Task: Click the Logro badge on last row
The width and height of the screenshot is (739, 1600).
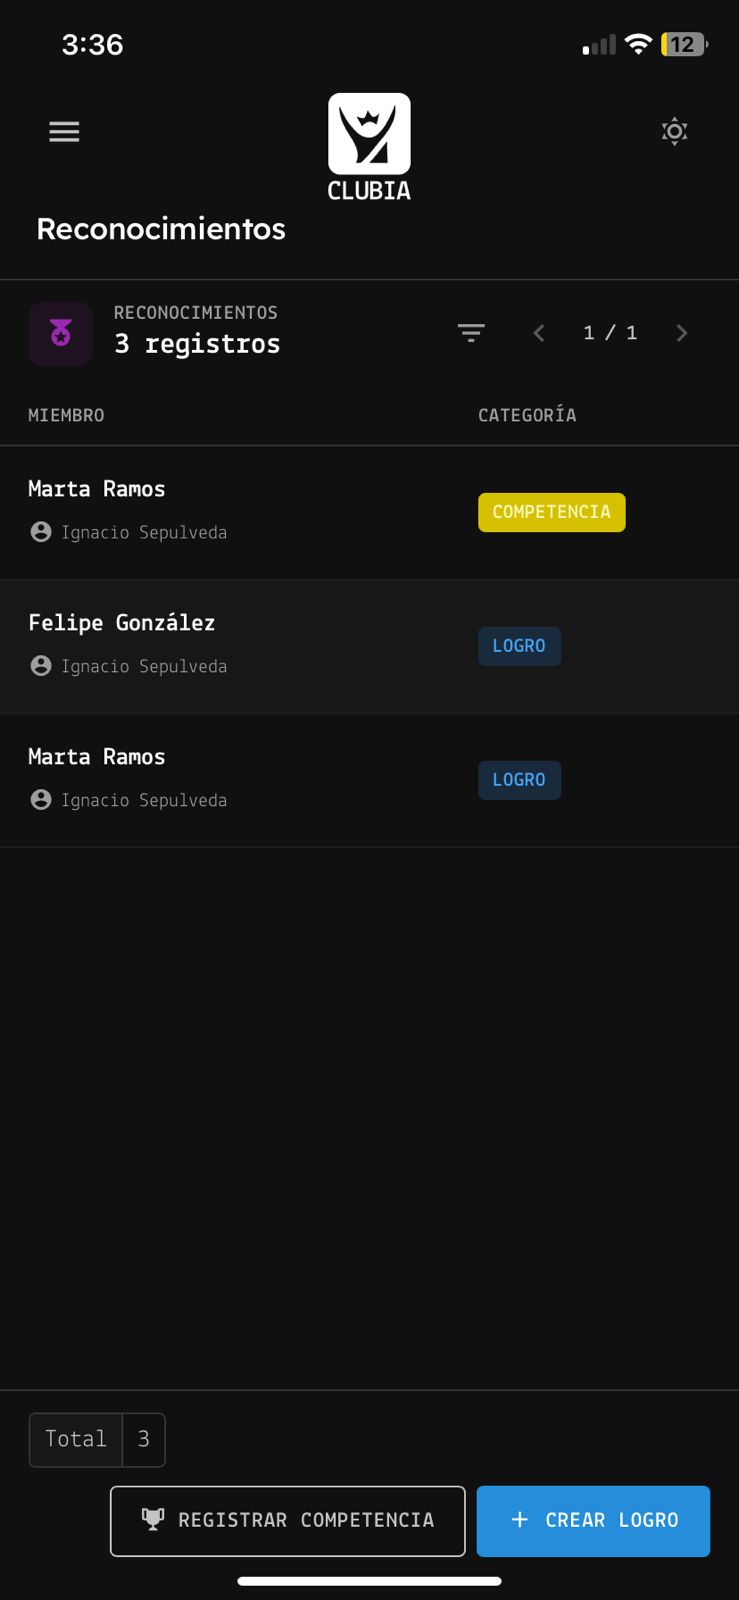Action: click(x=519, y=780)
